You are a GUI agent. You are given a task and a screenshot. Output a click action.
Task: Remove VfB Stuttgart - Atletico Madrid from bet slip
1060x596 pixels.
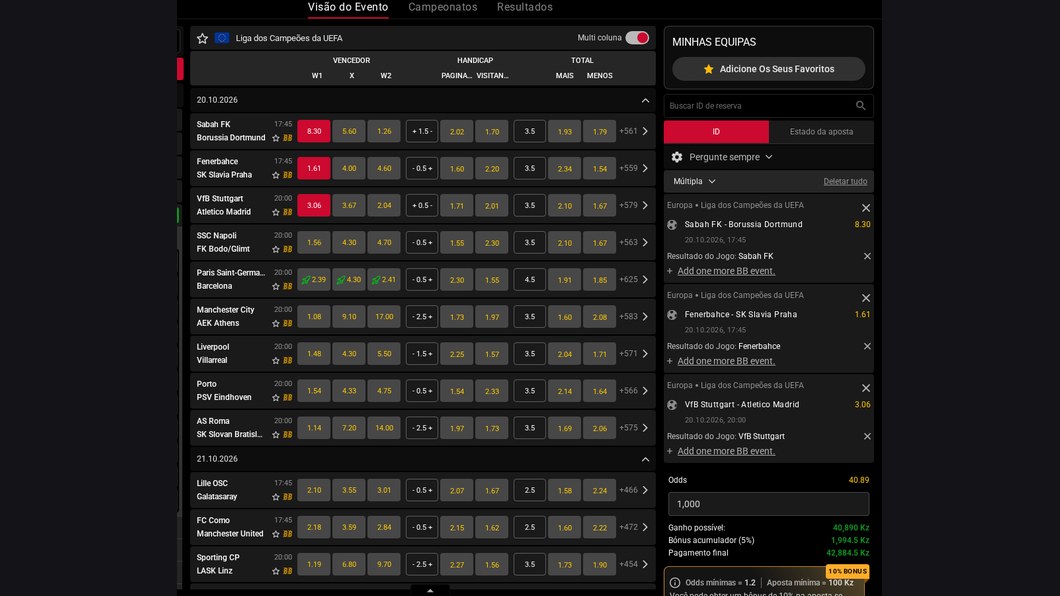[x=866, y=388]
